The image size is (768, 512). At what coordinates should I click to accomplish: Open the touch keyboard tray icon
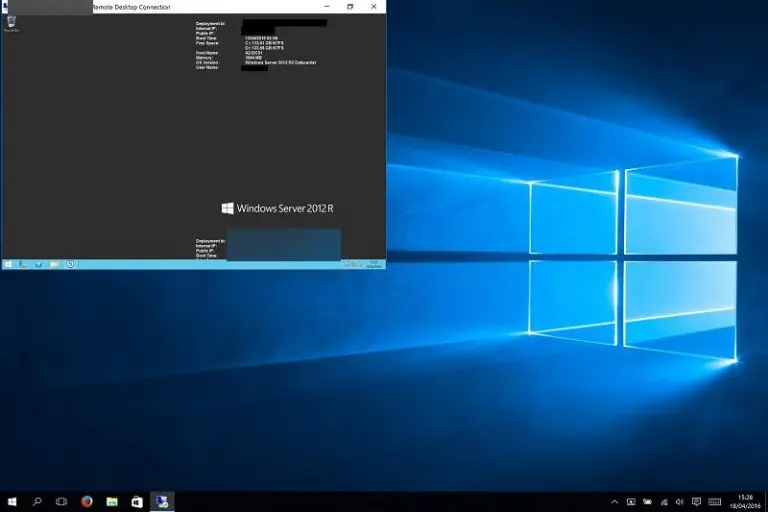coord(715,502)
